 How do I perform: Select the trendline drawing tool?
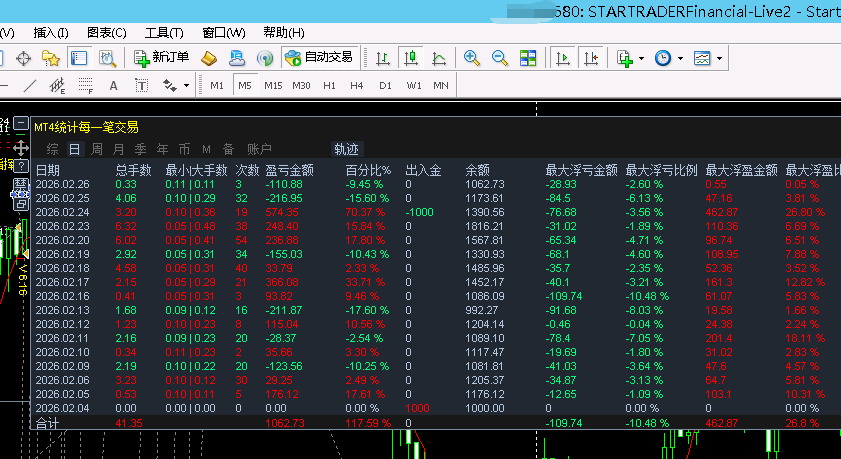[31, 85]
